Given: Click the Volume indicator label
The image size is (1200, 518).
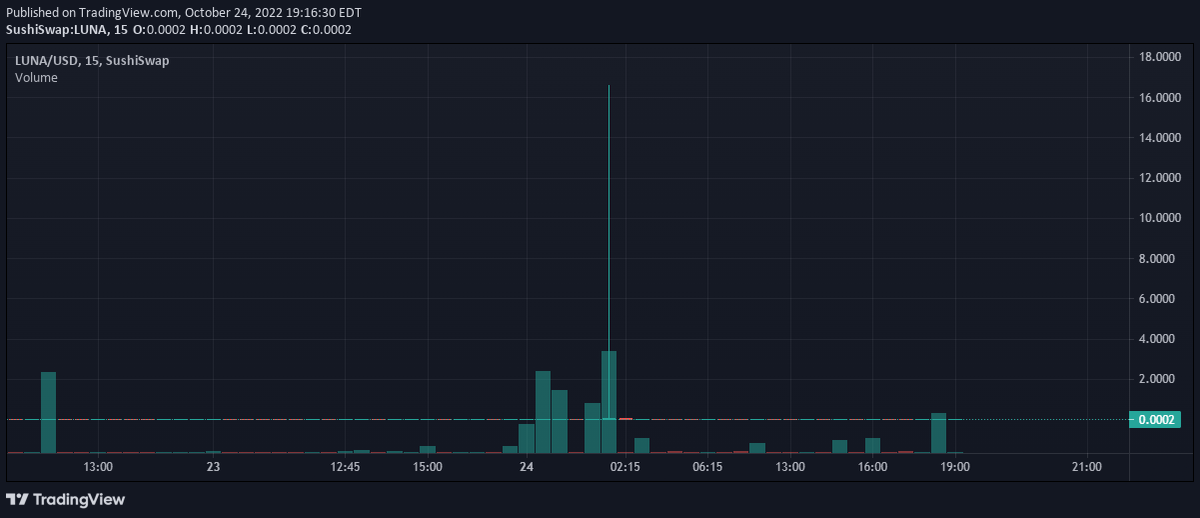Looking at the screenshot, I should (x=36, y=78).
